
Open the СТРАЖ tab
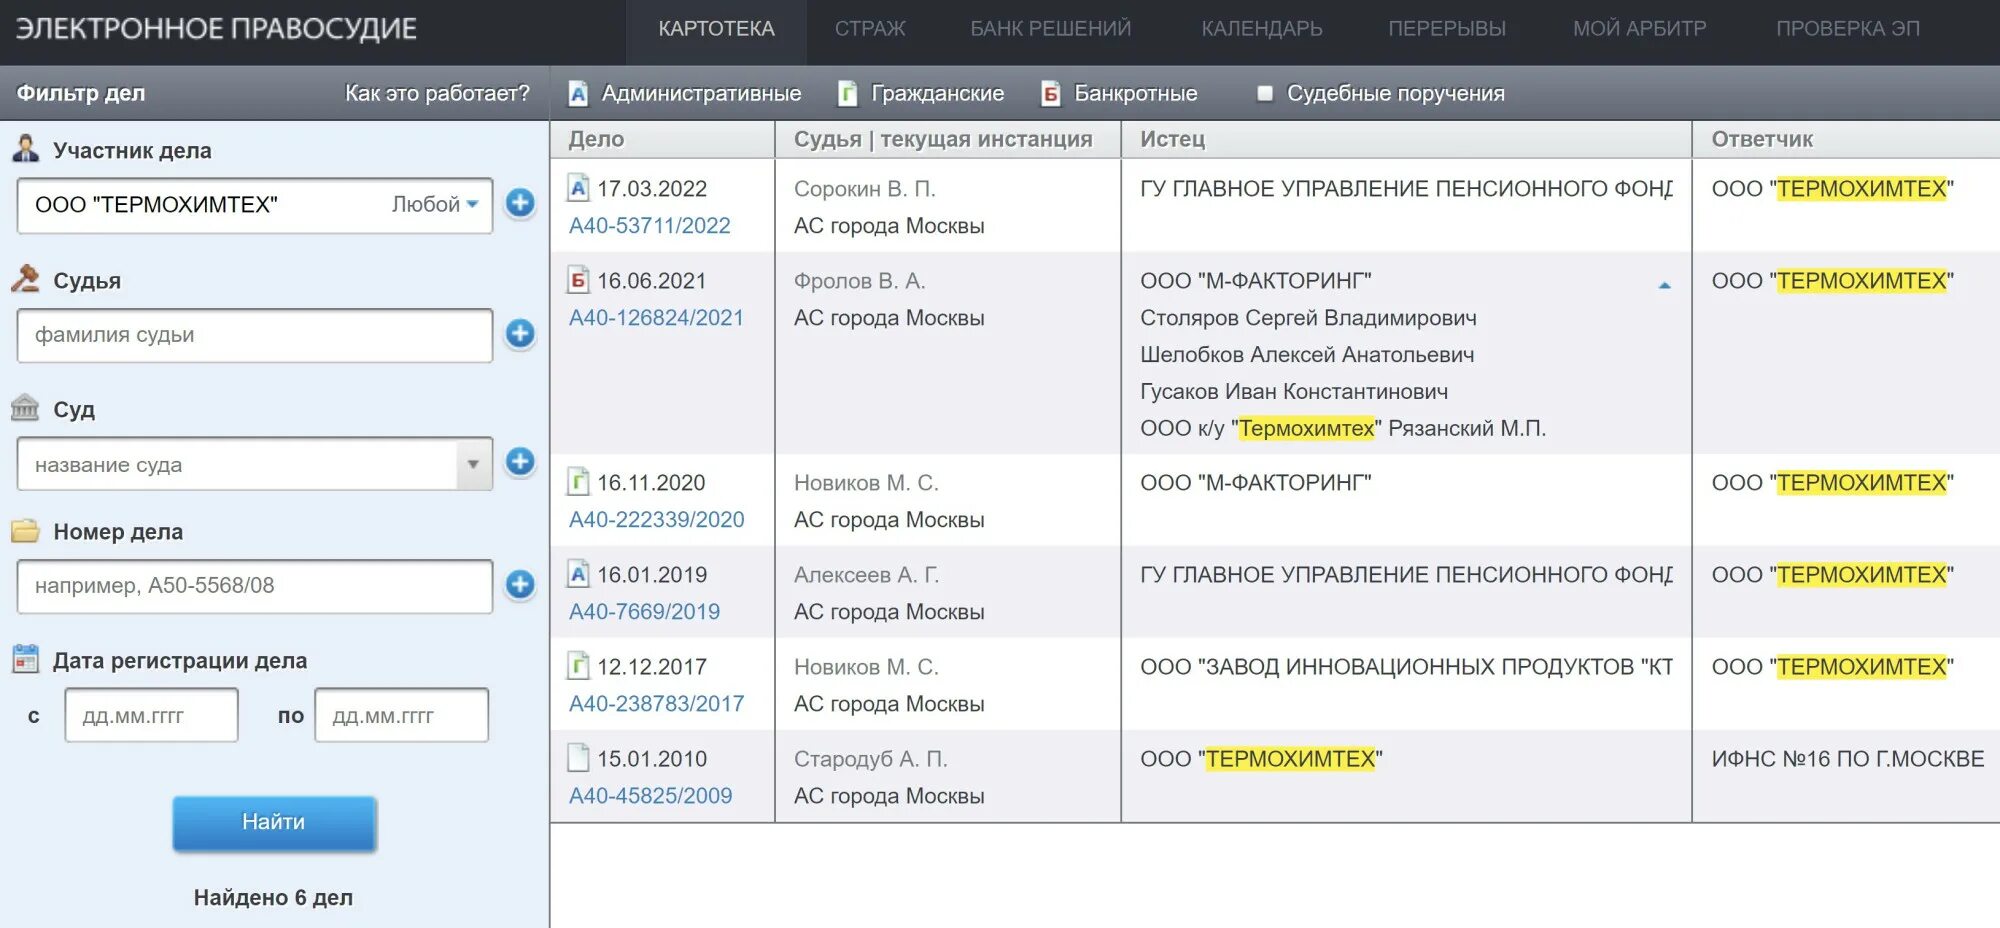click(x=870, y=29)
